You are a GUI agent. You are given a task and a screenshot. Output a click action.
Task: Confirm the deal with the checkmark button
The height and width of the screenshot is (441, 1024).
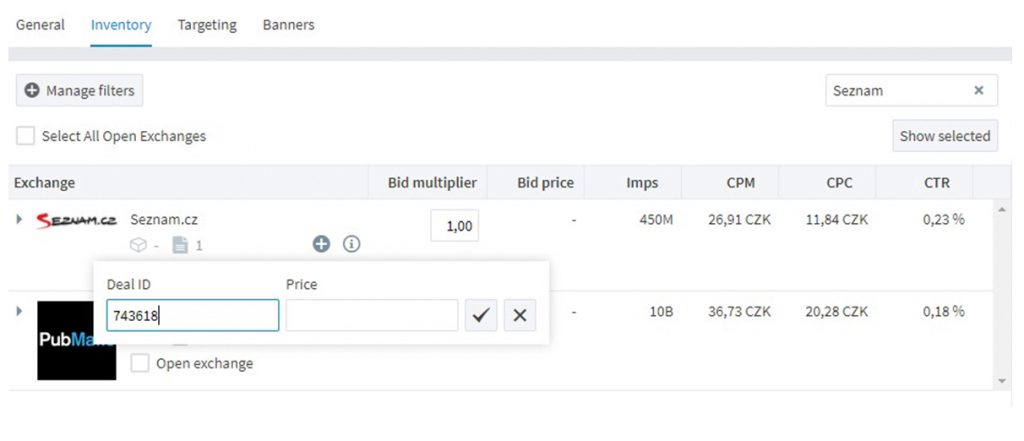481,316
